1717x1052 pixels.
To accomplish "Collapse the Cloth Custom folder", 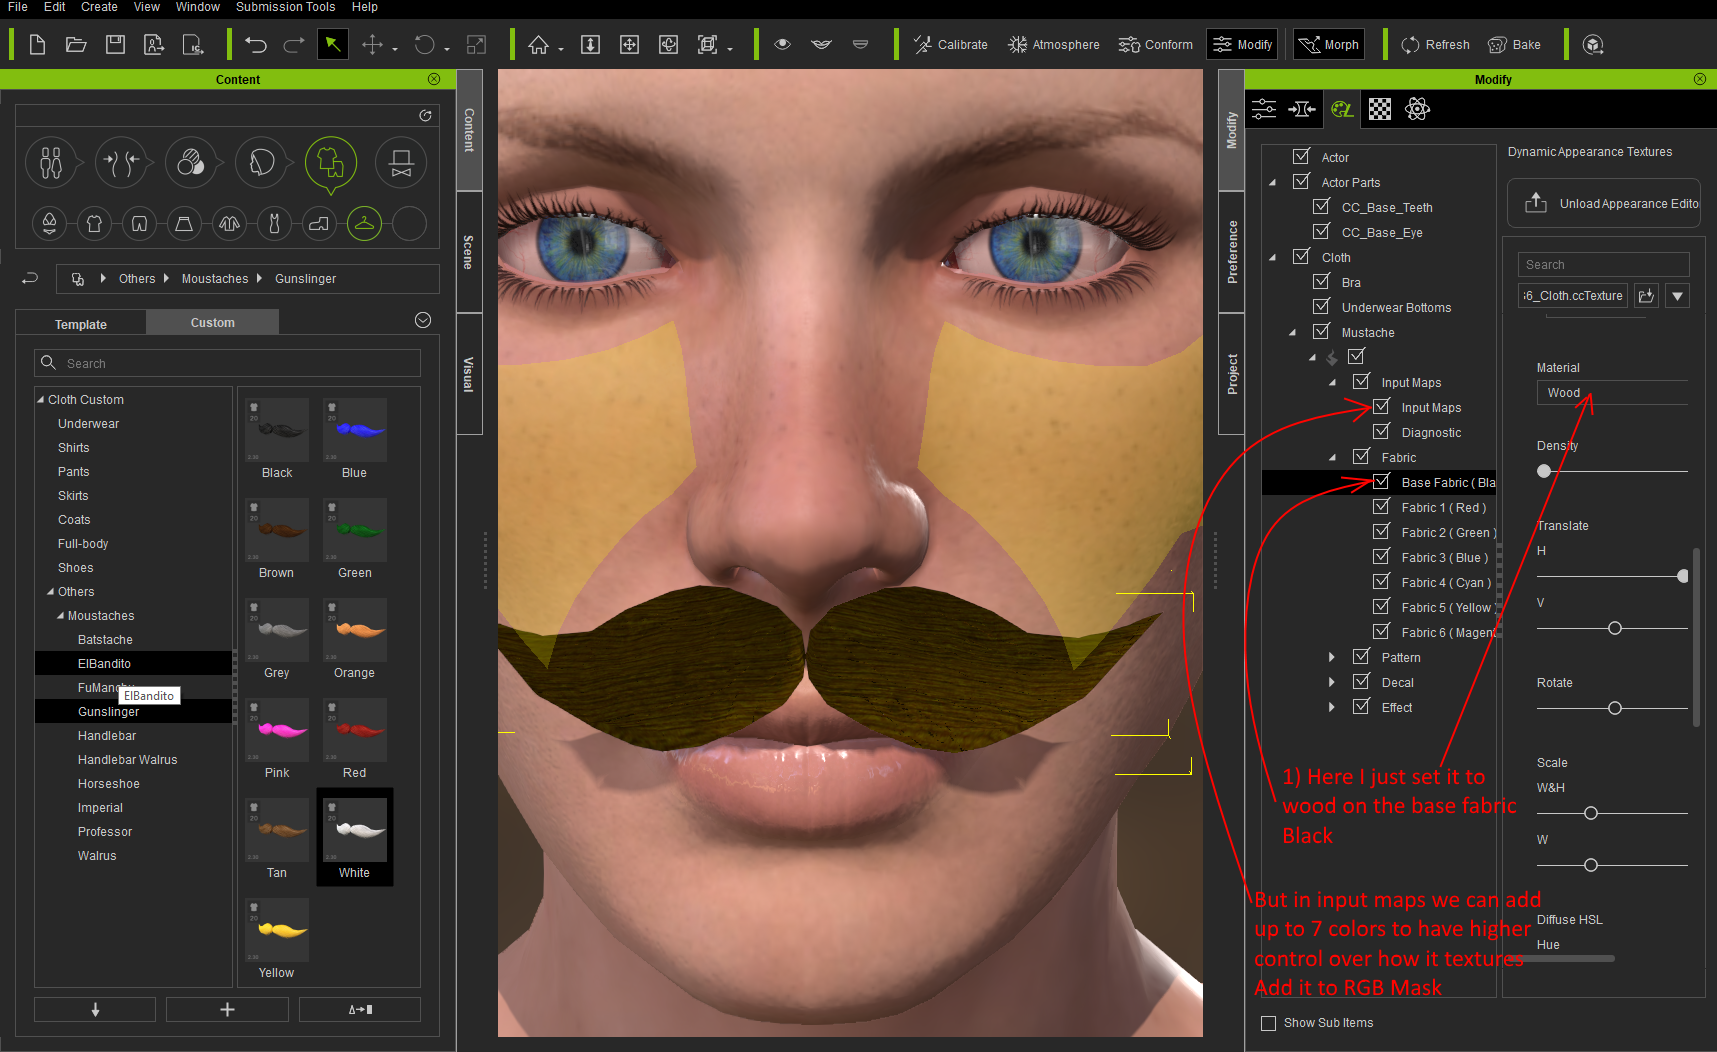I will 41,399.
